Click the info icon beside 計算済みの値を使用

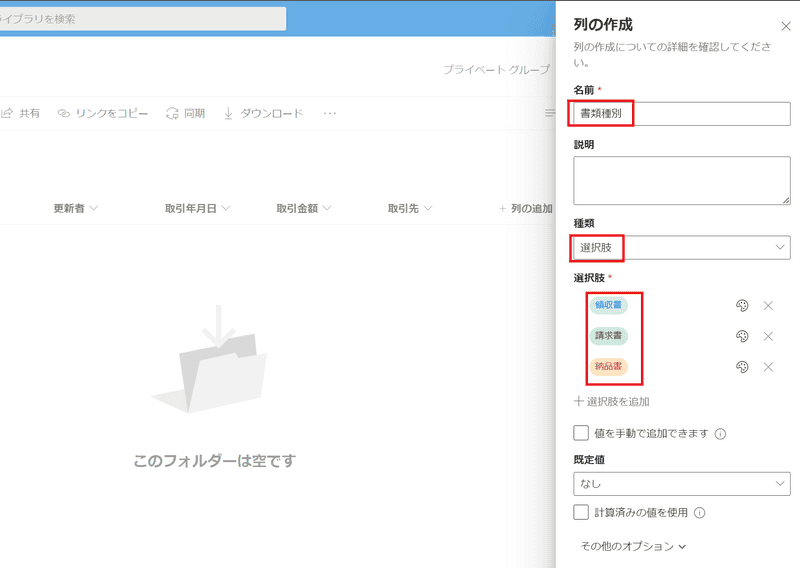click(700, 513)
